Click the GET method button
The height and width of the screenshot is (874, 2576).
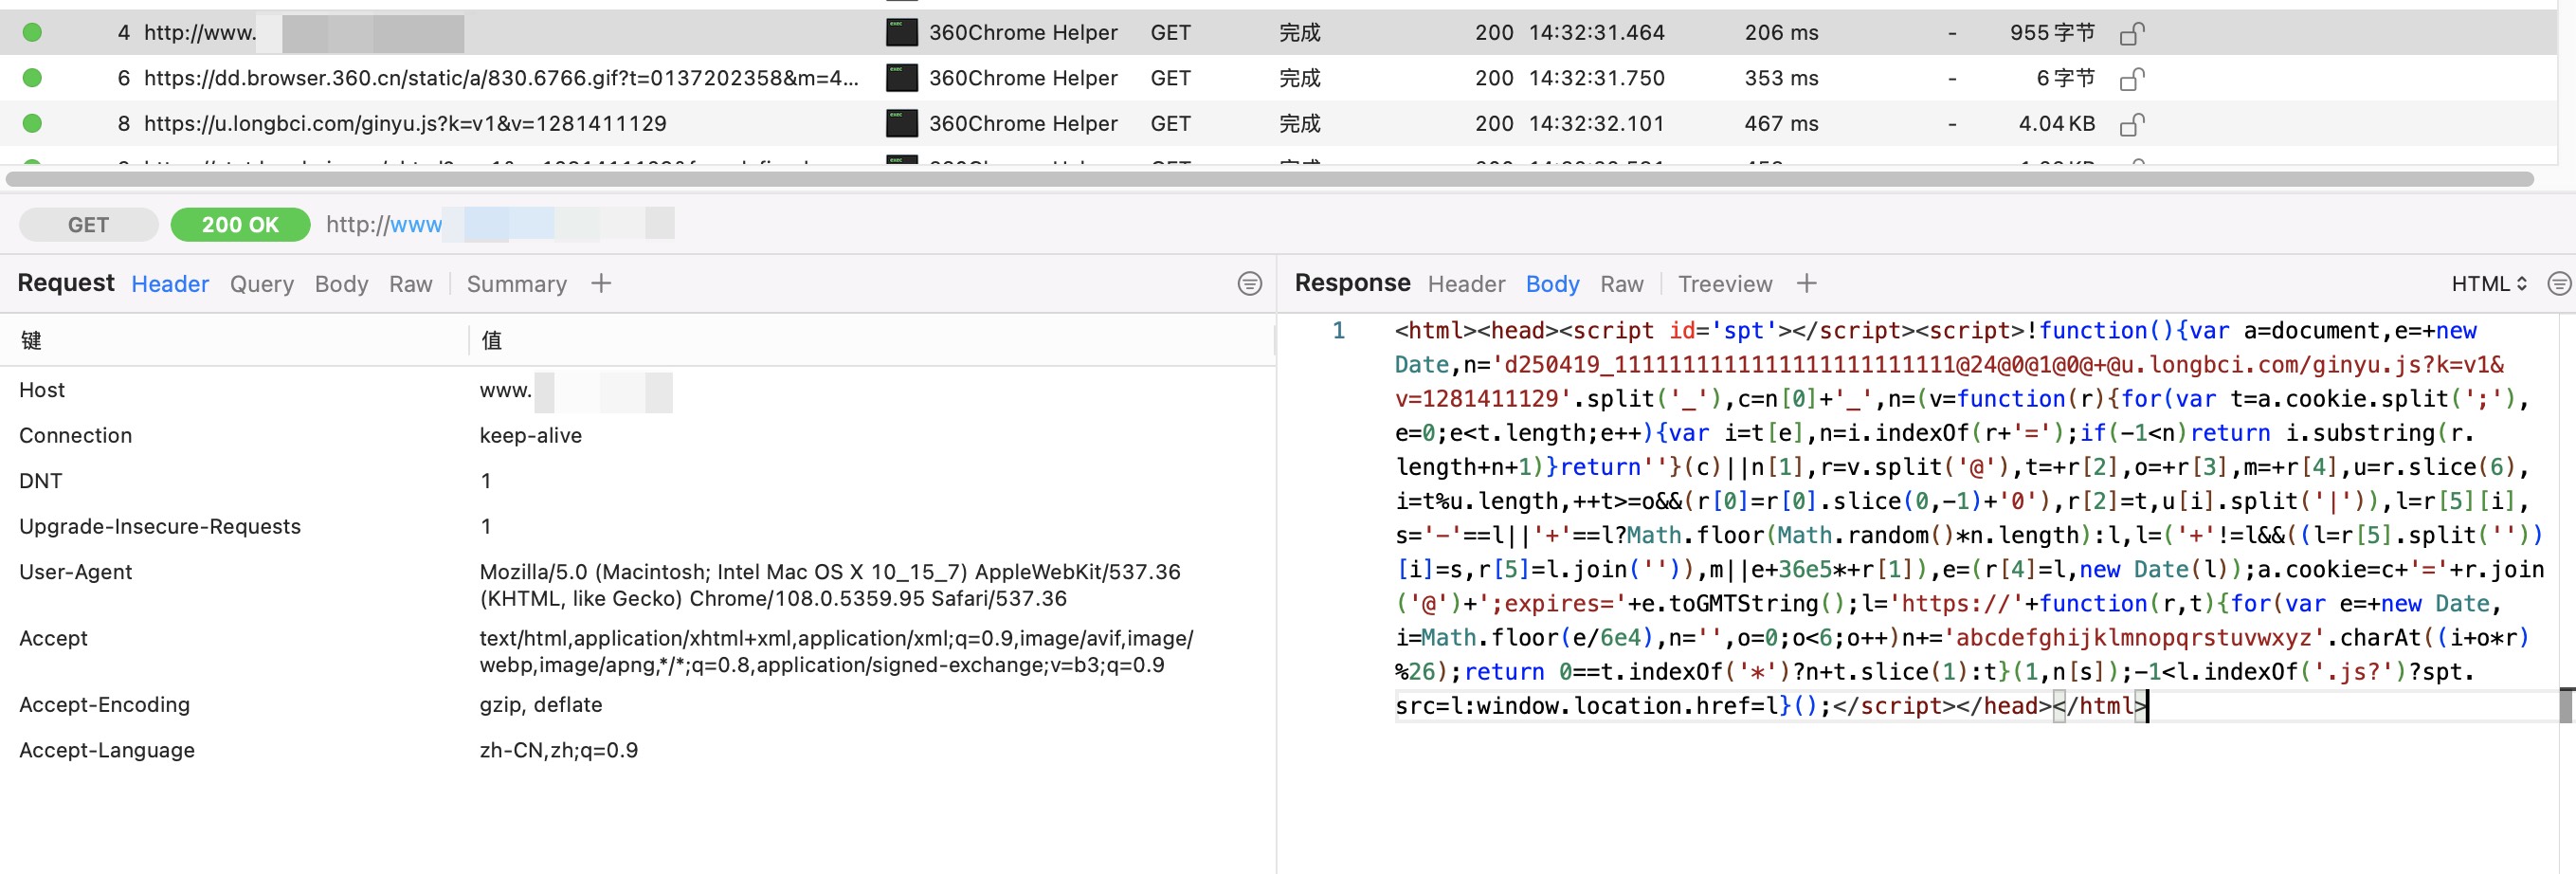[88, 225]
